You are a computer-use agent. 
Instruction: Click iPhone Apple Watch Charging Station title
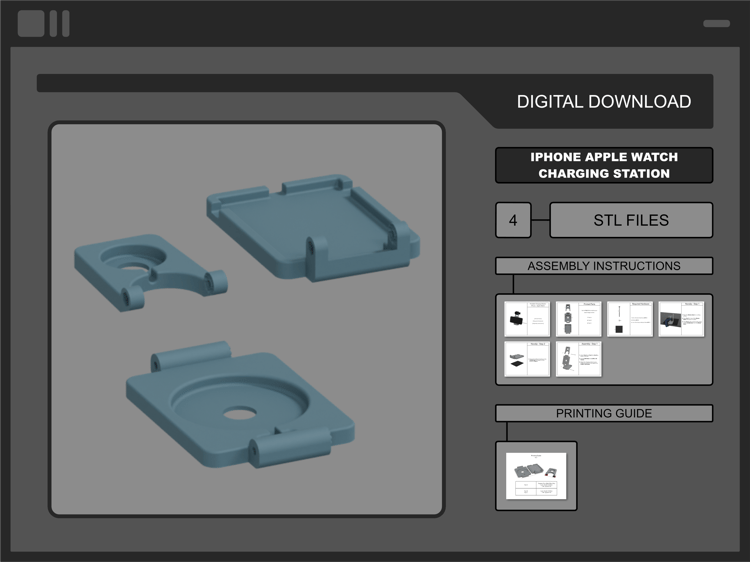point(604,165)
